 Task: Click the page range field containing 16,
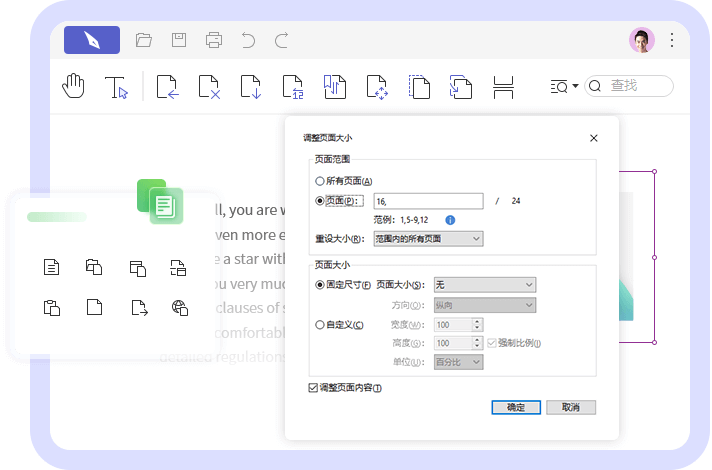click(x=428, y=201)
